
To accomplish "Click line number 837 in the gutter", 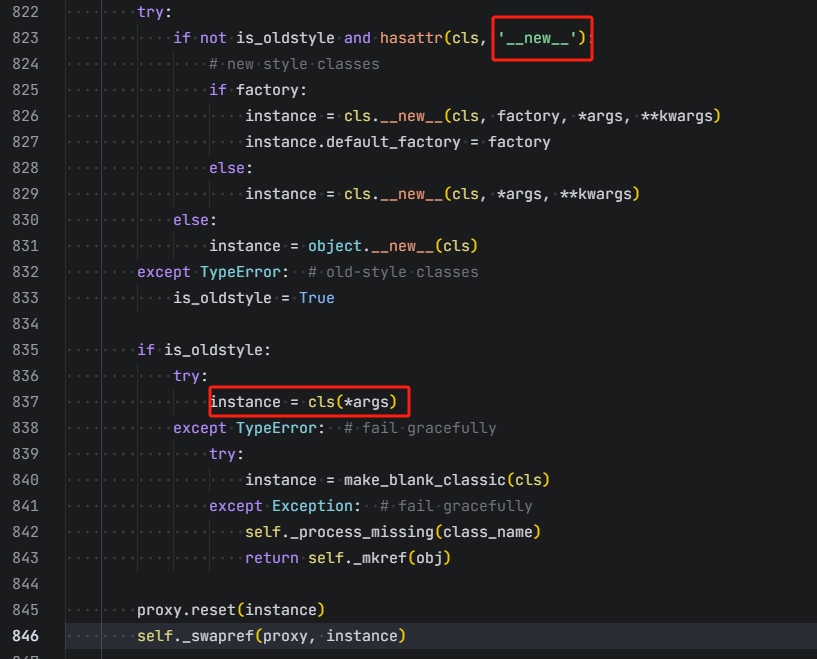I will pyautogui.click(x=21, y=402).
